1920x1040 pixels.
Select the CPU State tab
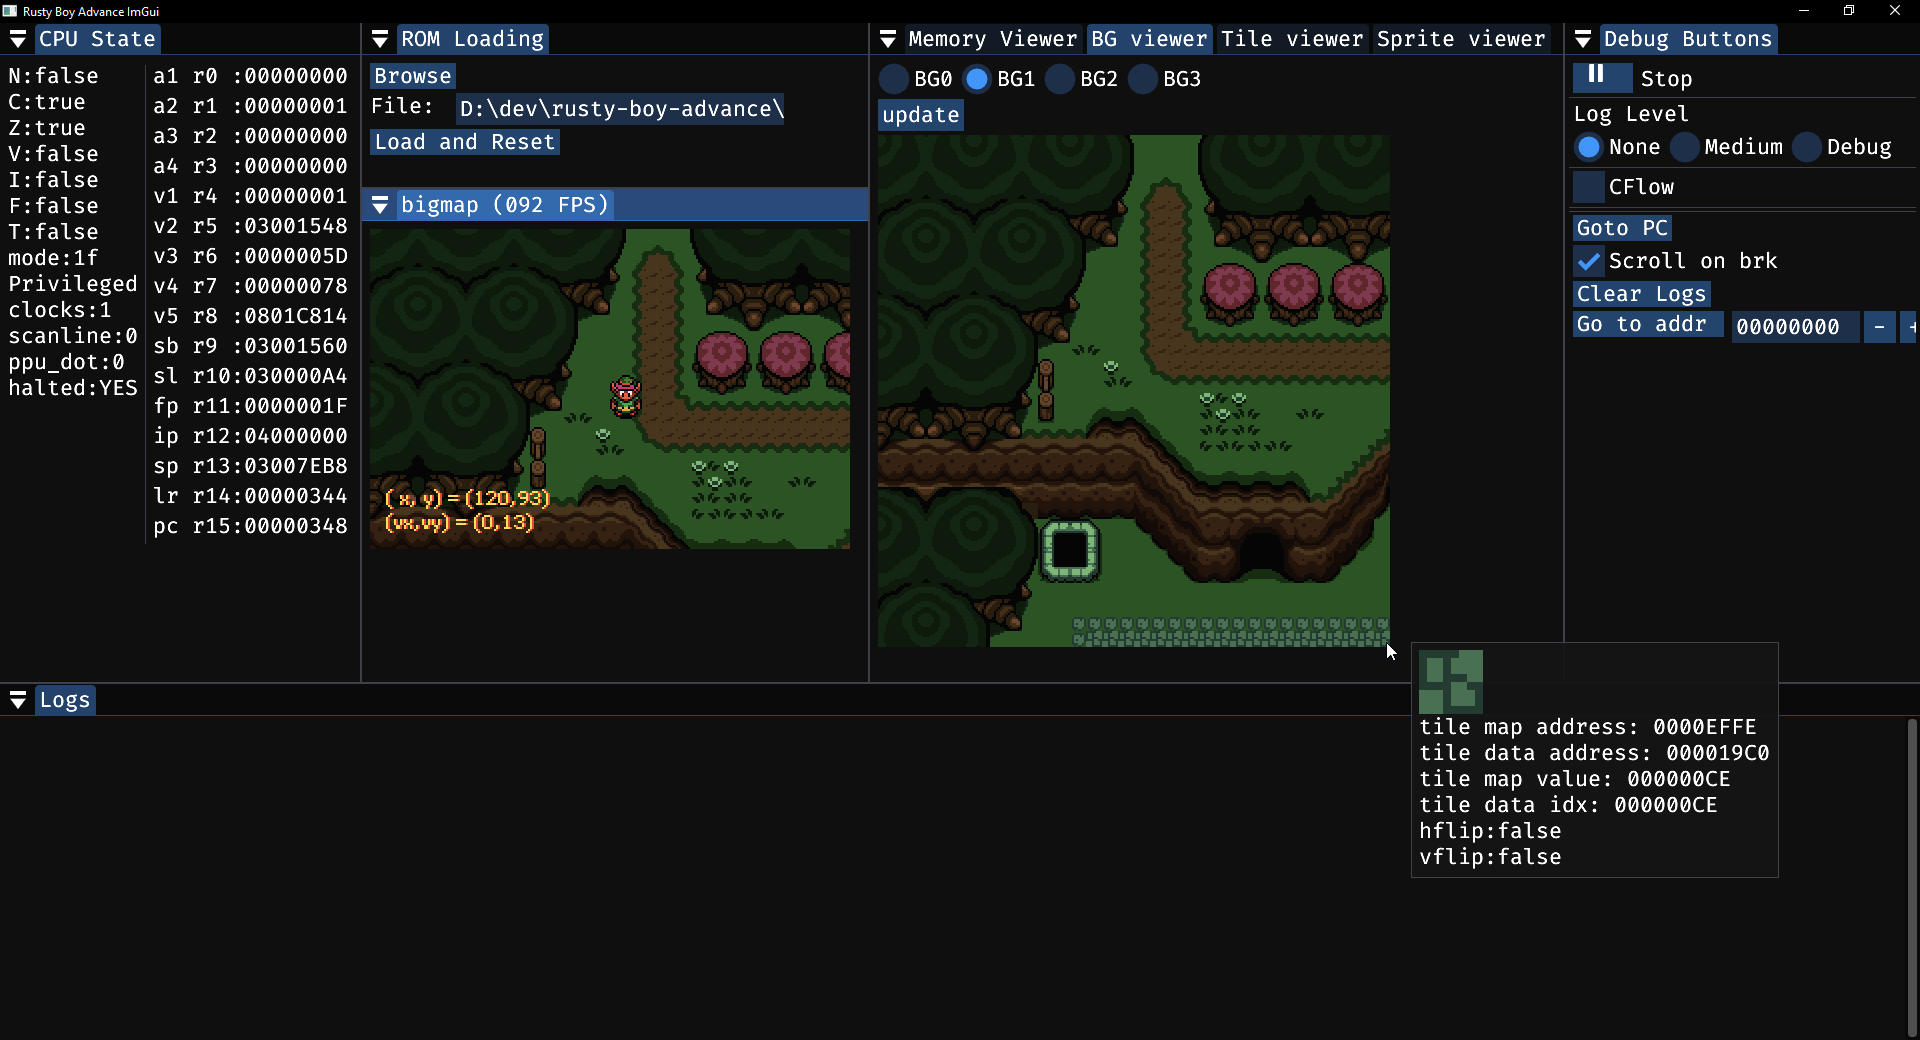[97, 39]
